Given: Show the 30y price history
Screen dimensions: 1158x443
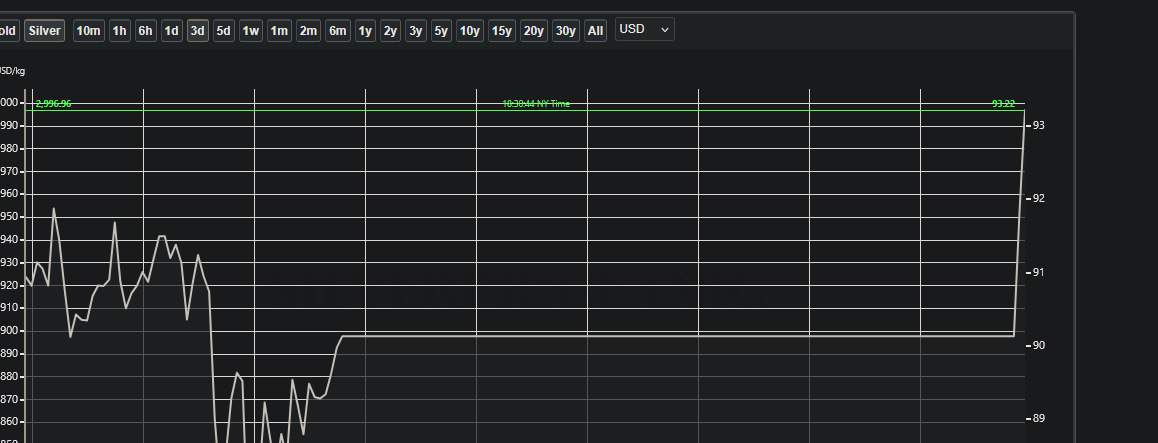Looking at the screenshot, I should click(566, 31).
